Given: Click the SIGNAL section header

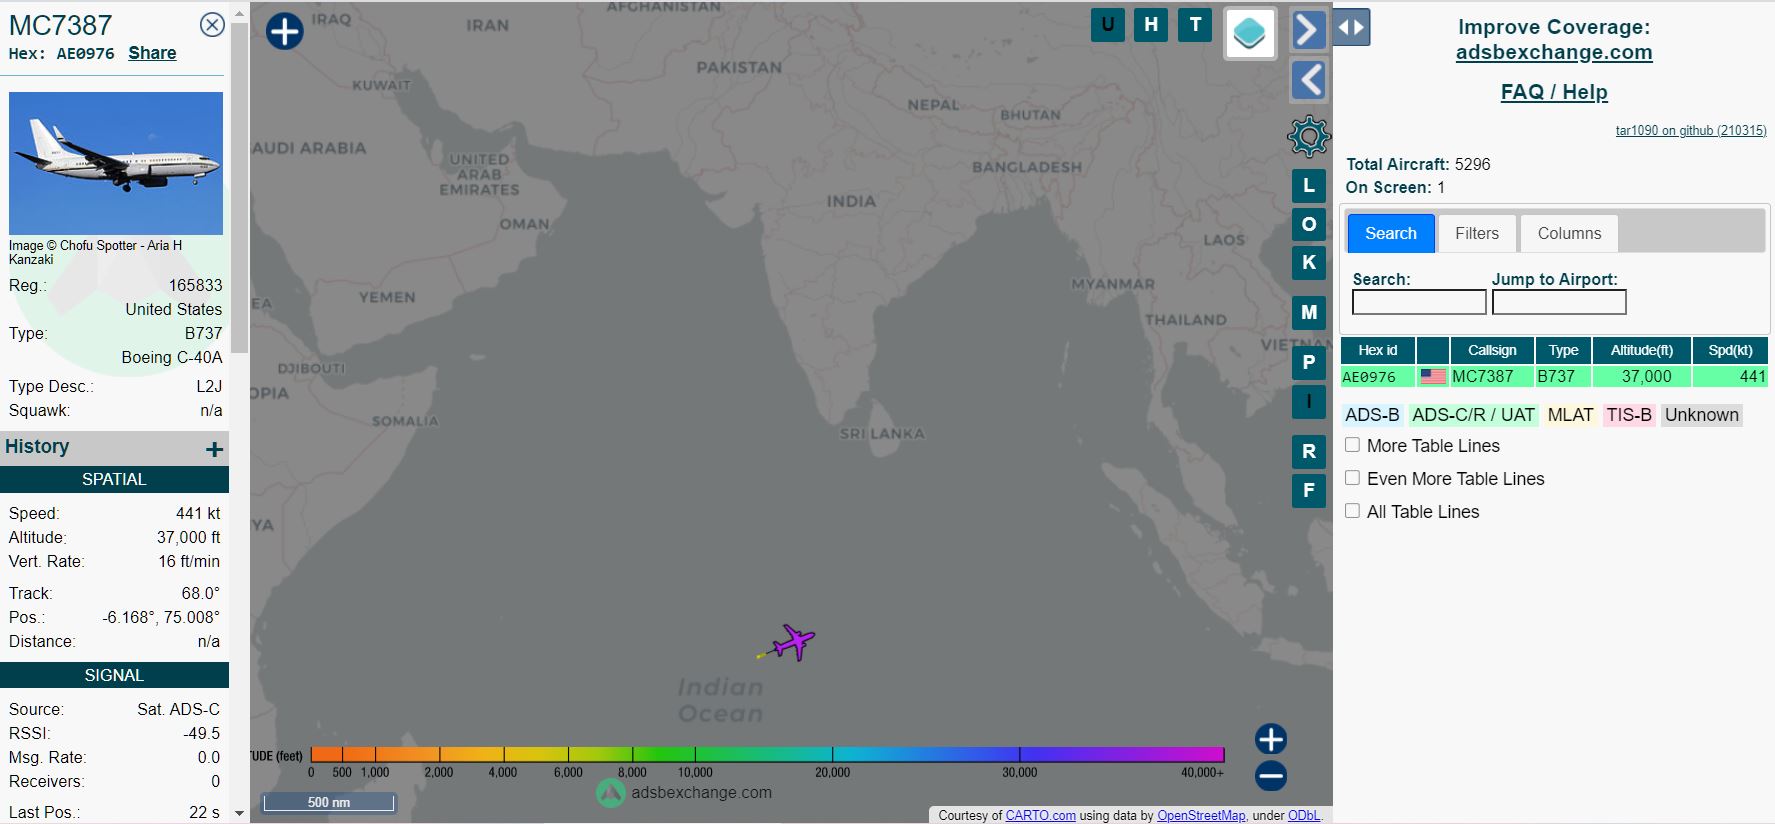Looking at the screenshot, I should coord(114,675).
